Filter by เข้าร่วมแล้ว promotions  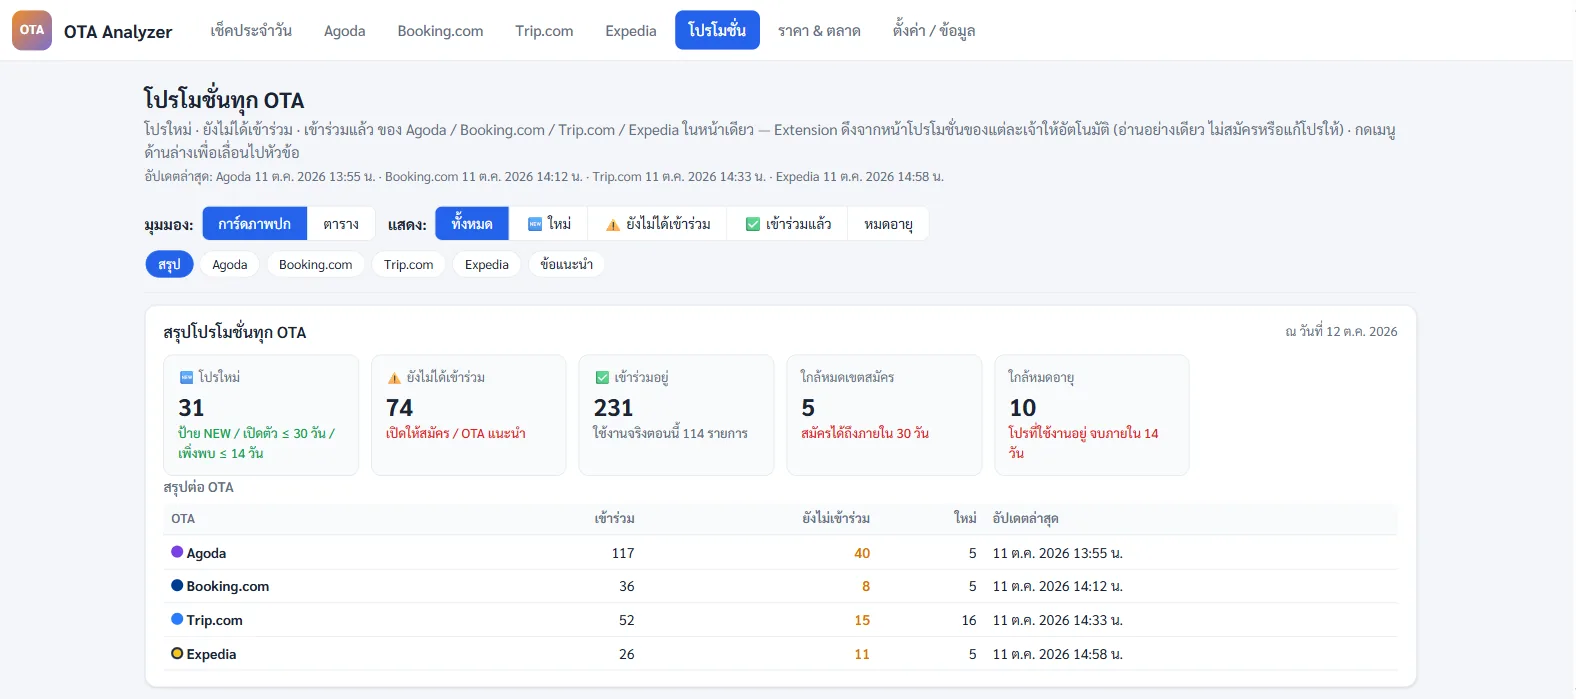[788, 224]
